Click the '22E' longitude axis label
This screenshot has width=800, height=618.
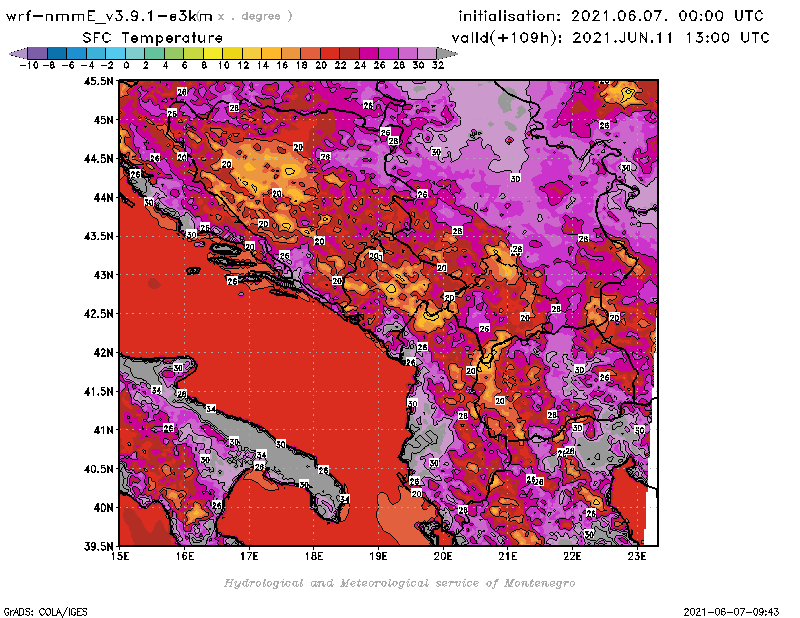[572, 556]
